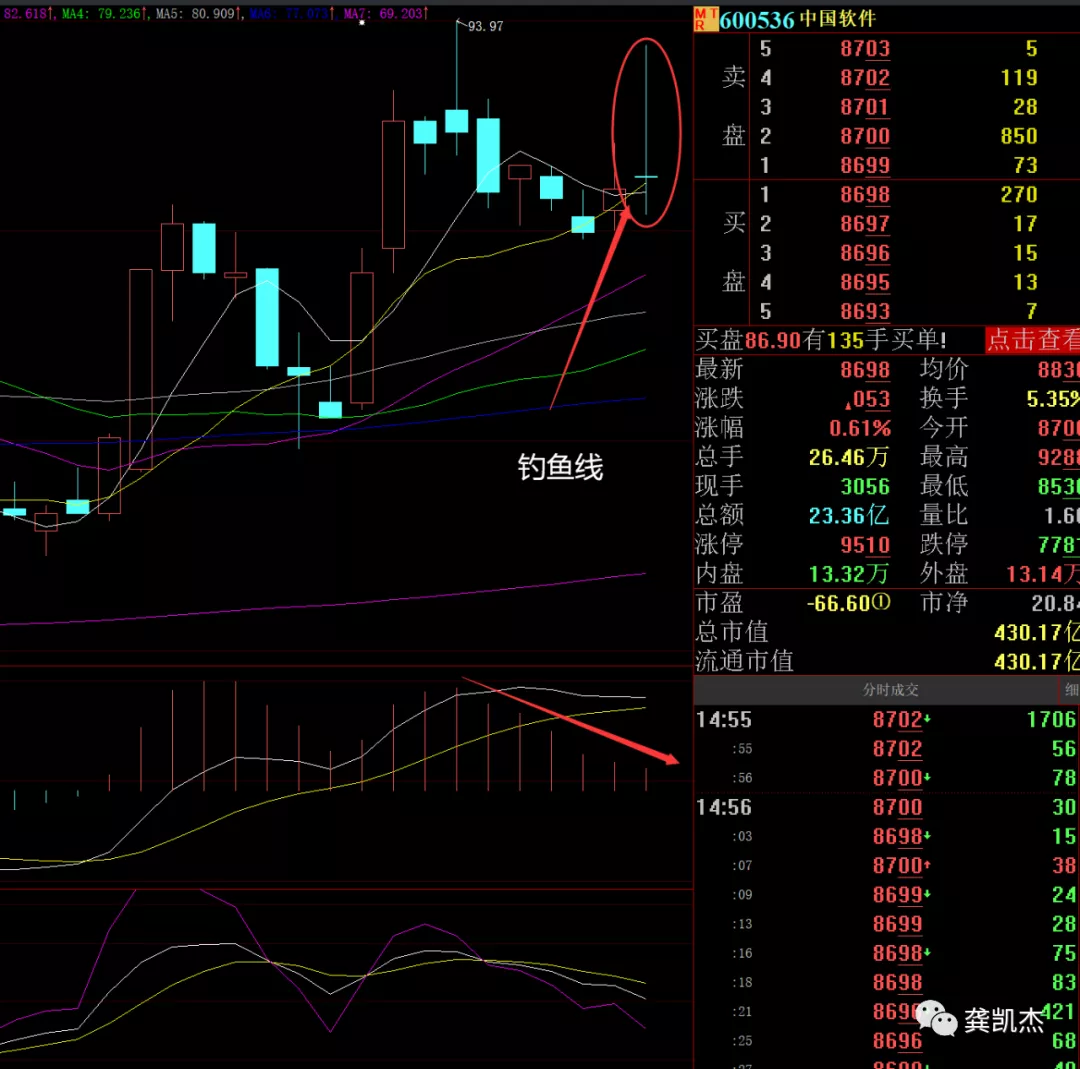
Task: Click the MA5: 80.909 indicator label
Action: 197,13
